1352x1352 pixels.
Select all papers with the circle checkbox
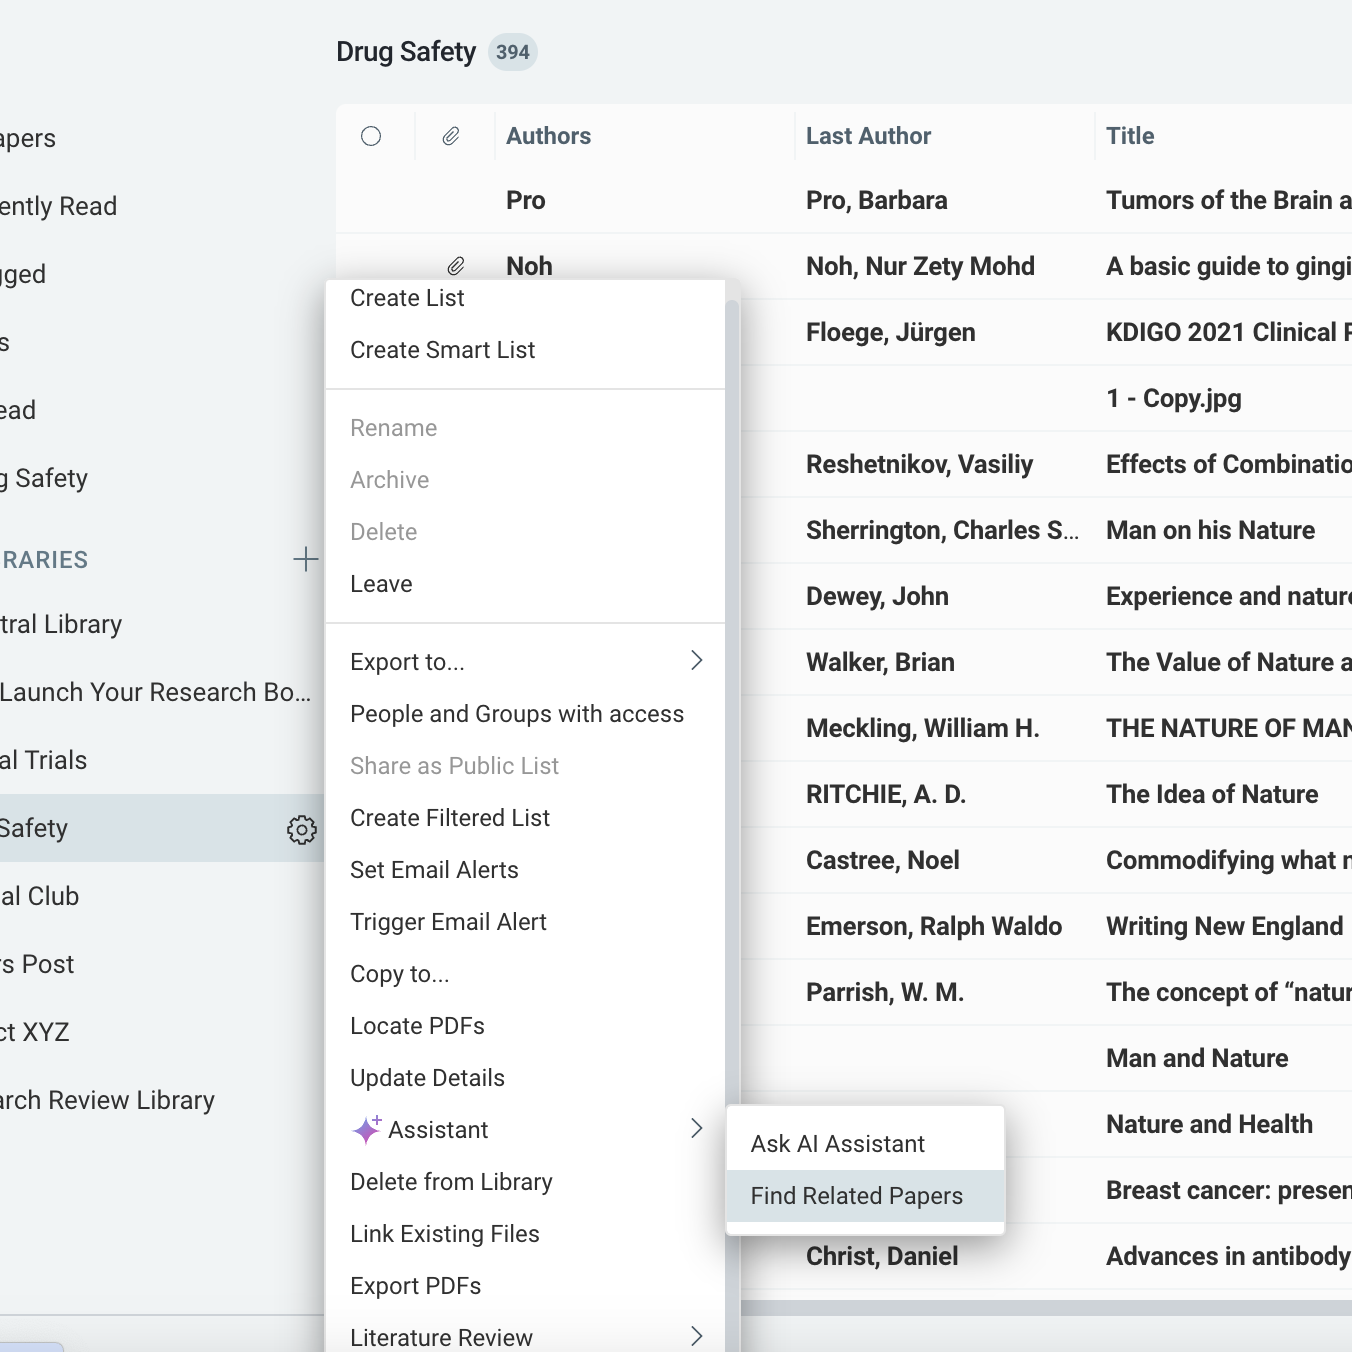(371, 136)
